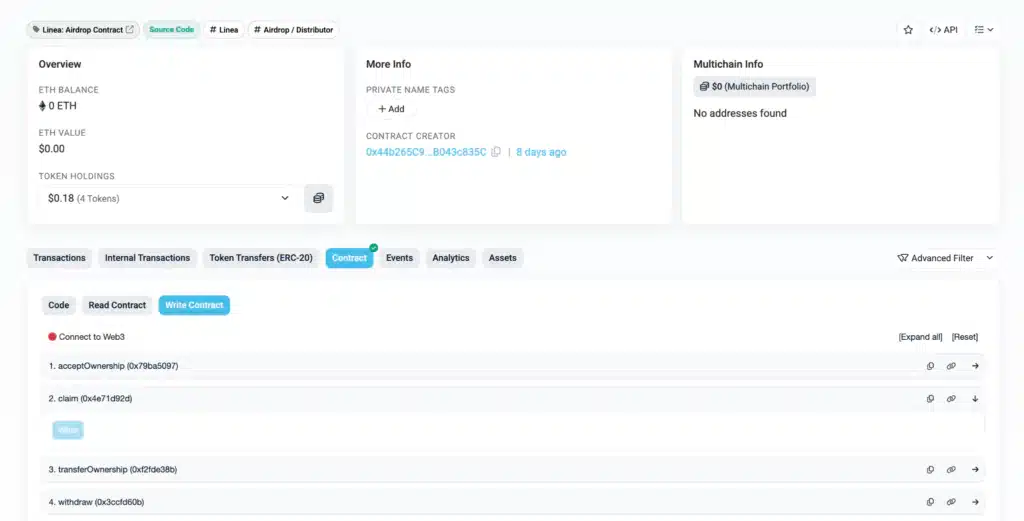Click the Multichain Portfolio badge
This screenshot has width=1024, height=521.
click(x=755, y=87)
